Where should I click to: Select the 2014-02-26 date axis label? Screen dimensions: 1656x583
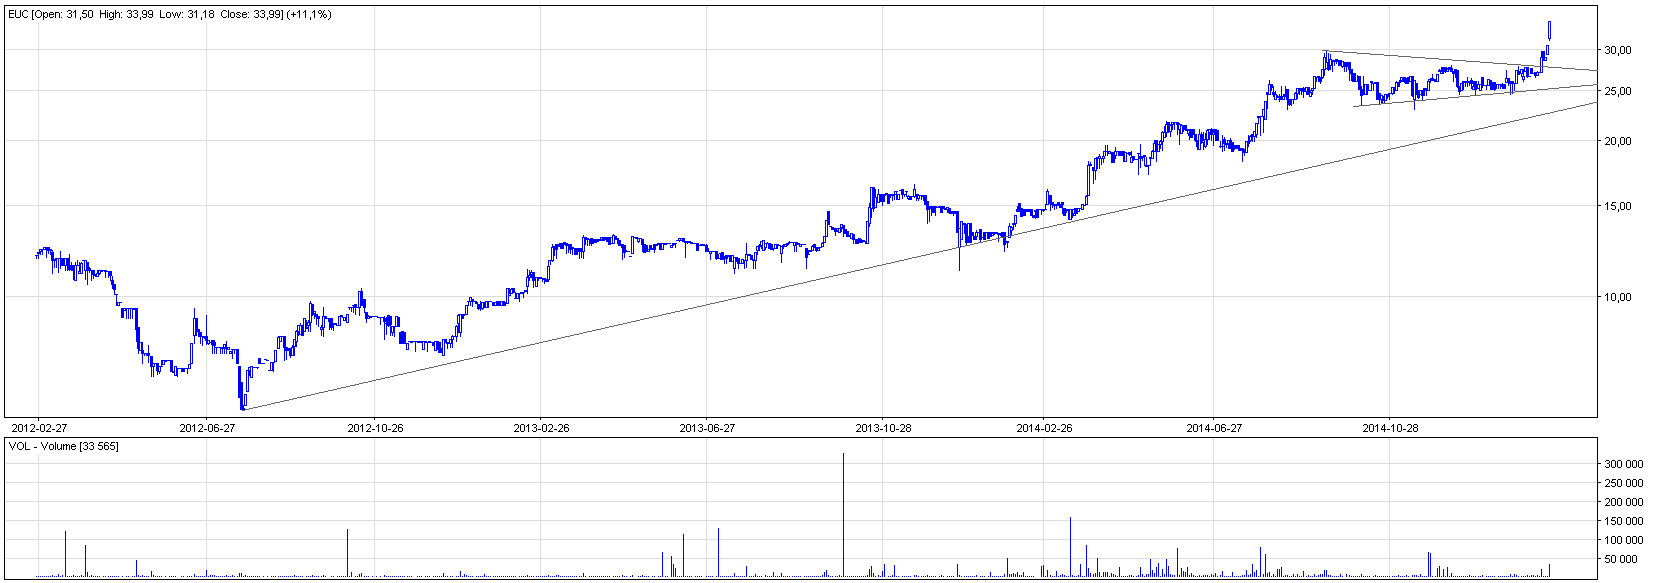tap(1044, 428)
